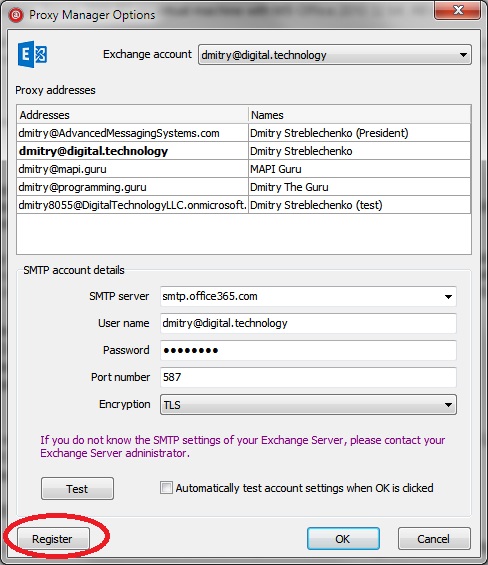Open the Encryption TLS dropdown
488x565 pixels.
pyautogui.click(x=308, y=404)
